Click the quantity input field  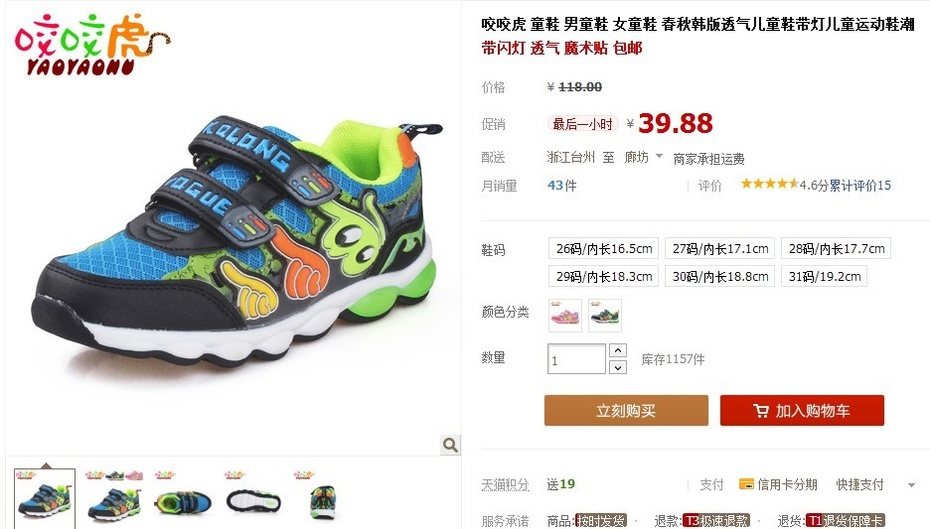pyautogui.click(x=577, y=359)
